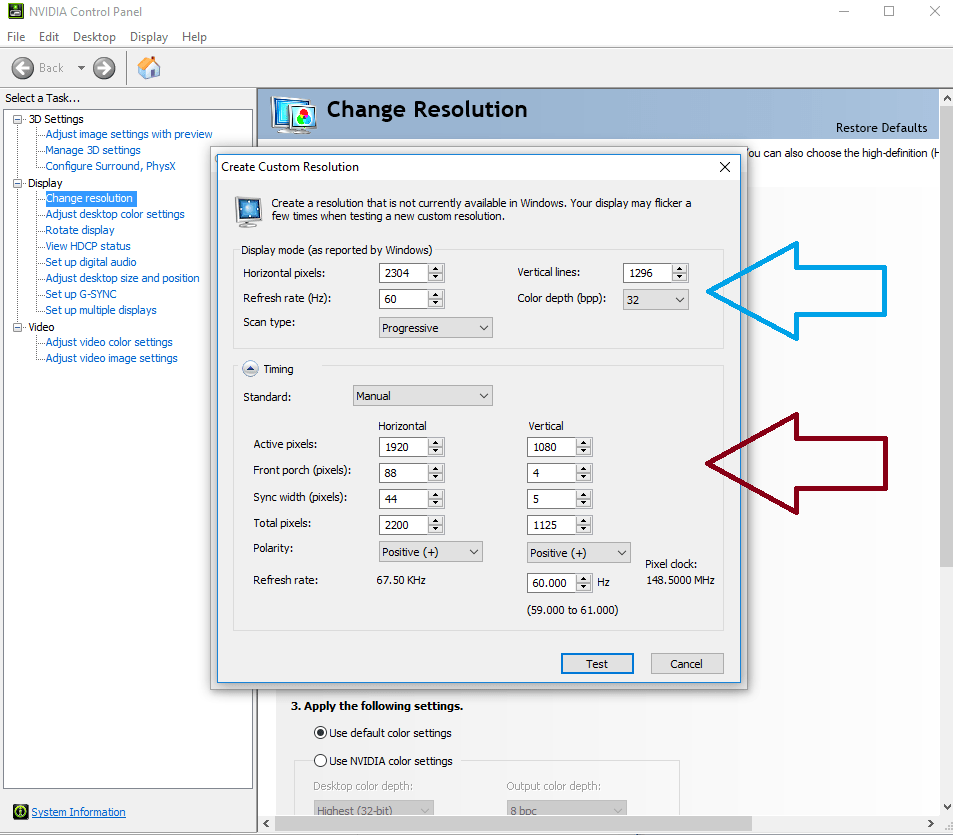Select Manage 3D settings

(x=93, y=150)
